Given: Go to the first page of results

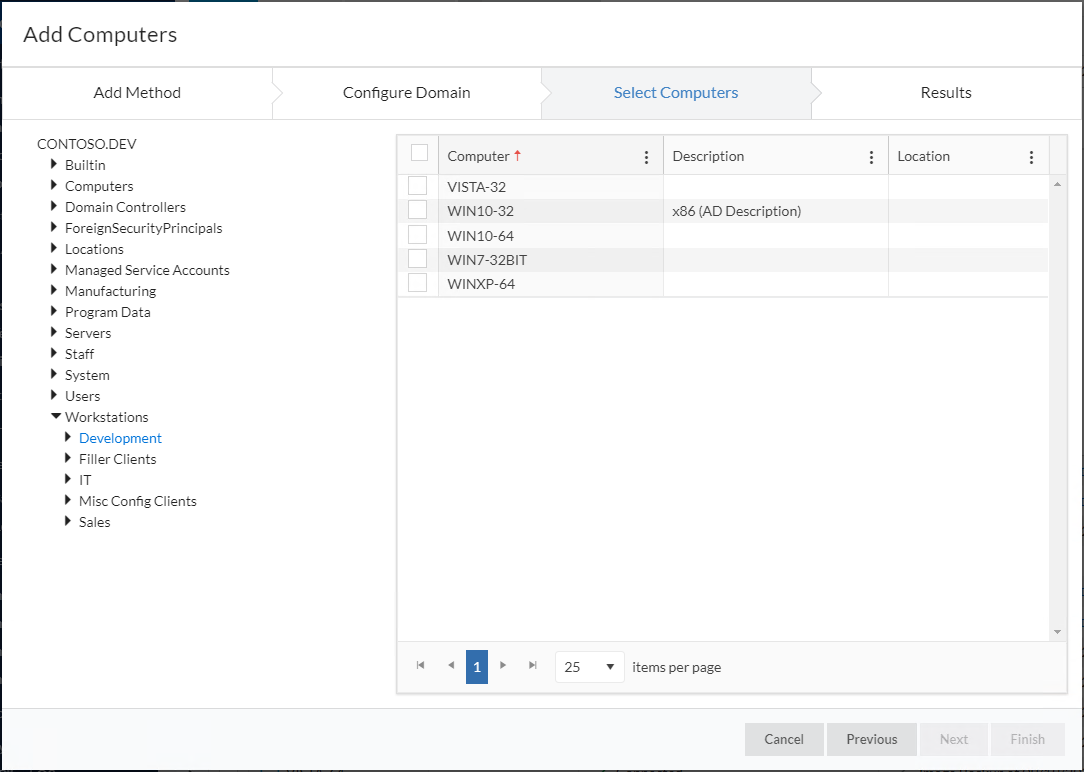Looking at the screenshot, I should coord(420,666).
